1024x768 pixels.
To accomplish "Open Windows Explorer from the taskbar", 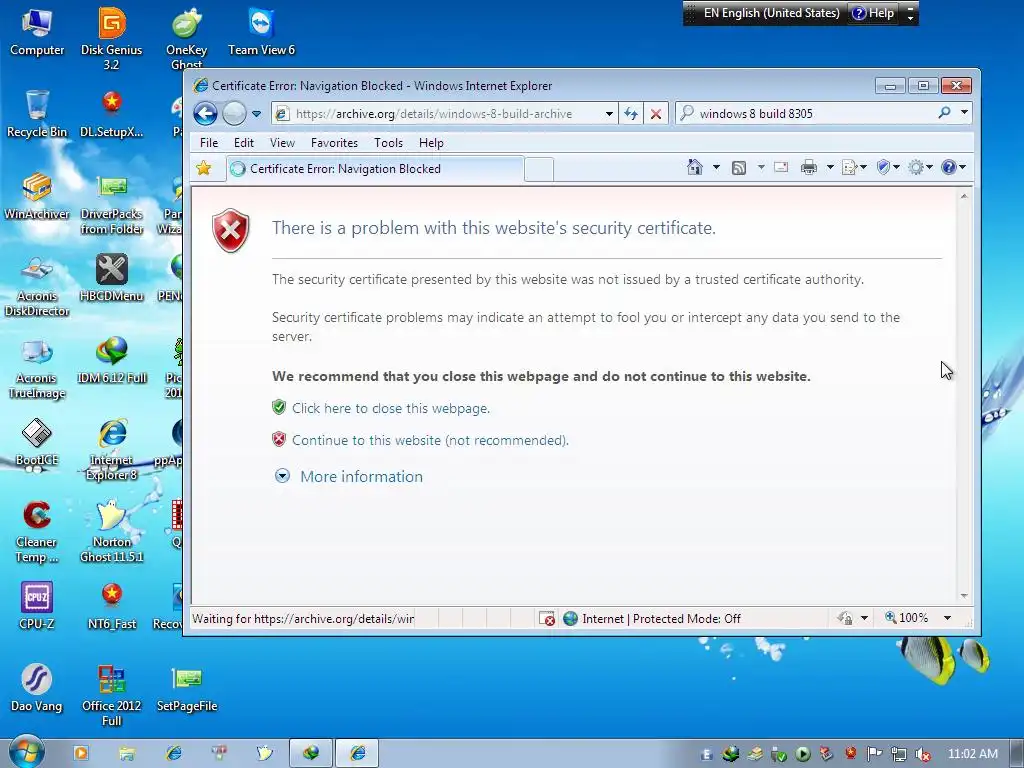I will point(127,754).
